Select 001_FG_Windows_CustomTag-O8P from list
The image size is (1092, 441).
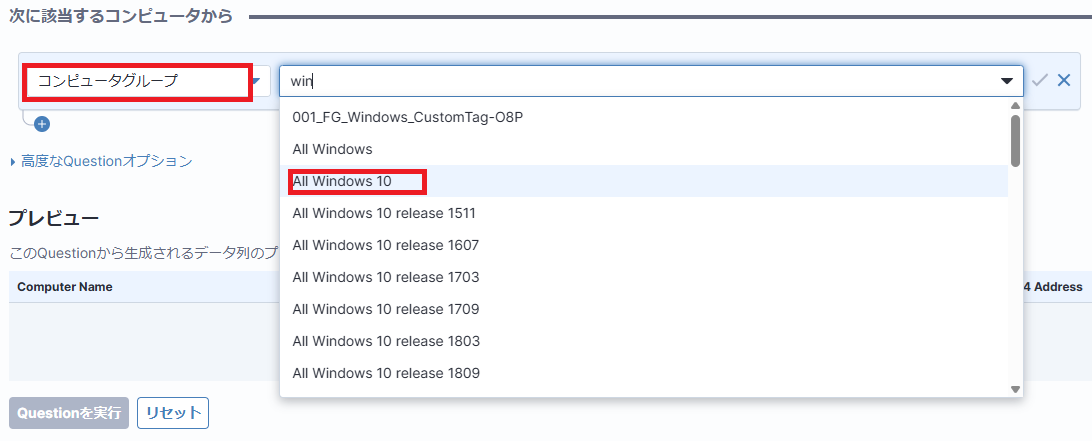[x=408, y=117]
